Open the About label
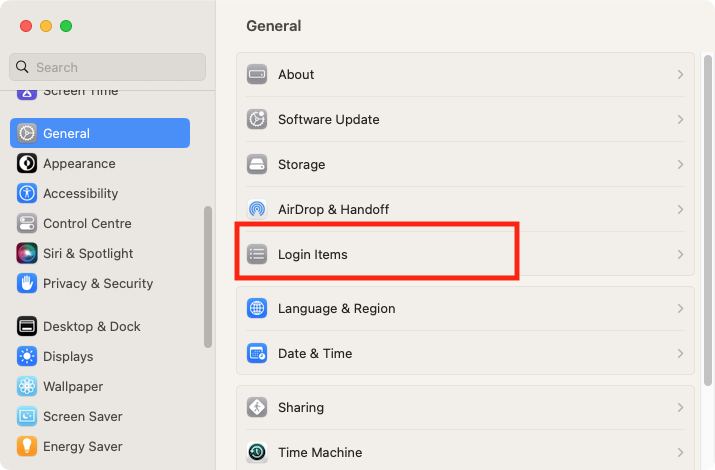This screenshot has width=715, height=470. [x=296, y=74]
